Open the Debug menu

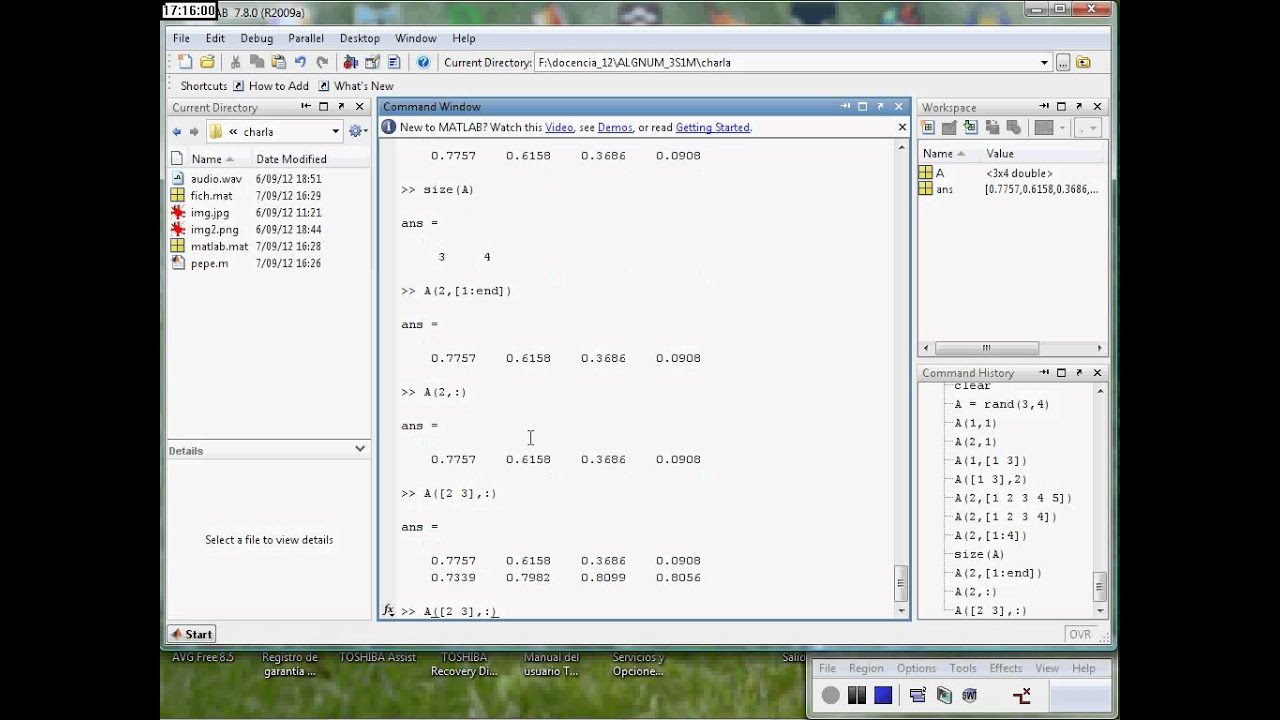point(256,38)
